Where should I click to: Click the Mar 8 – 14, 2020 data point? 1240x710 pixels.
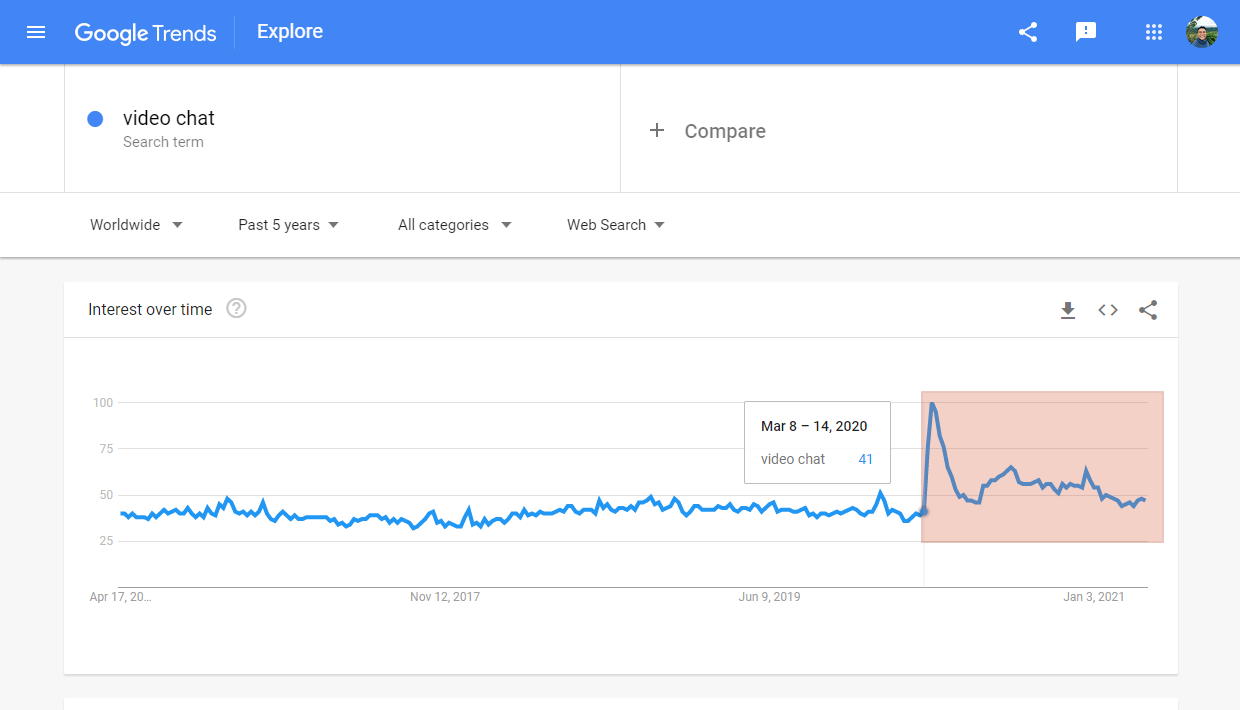[x=923, y=511]
